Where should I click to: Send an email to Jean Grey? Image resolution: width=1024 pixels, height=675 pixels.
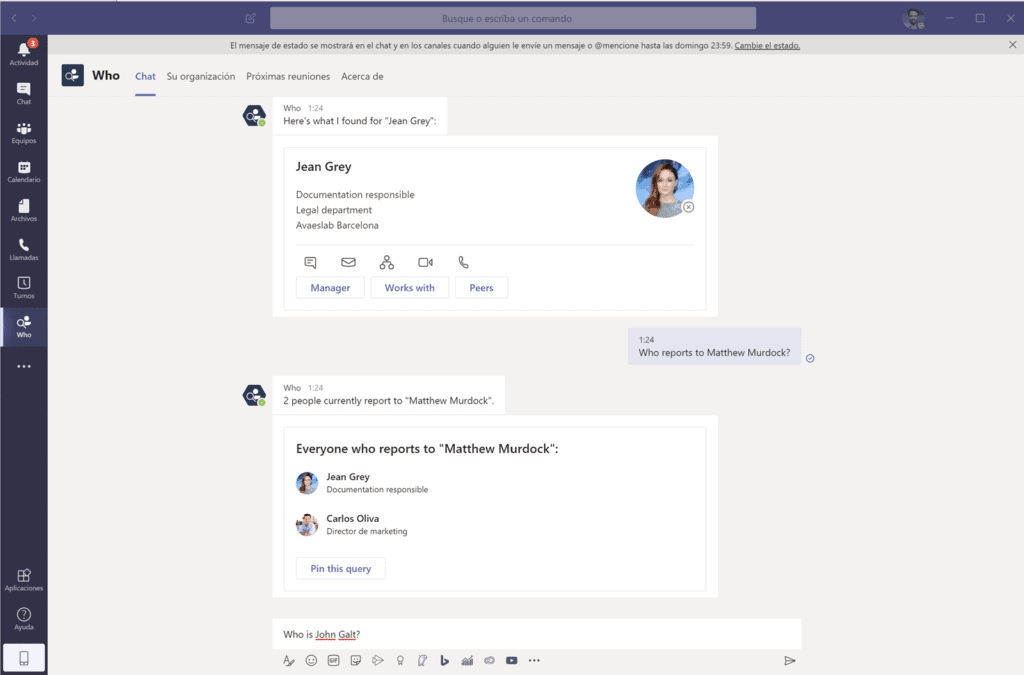348,262
